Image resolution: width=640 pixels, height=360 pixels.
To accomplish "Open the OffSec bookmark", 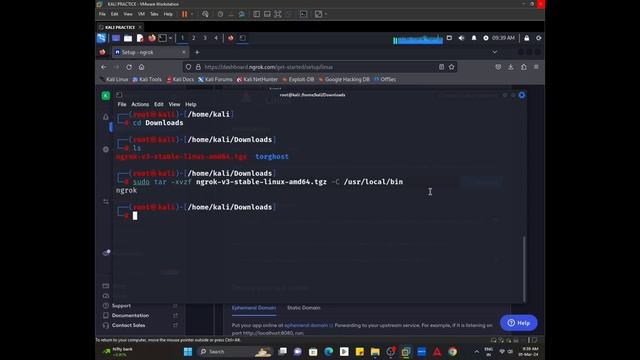I will (385, 80).
